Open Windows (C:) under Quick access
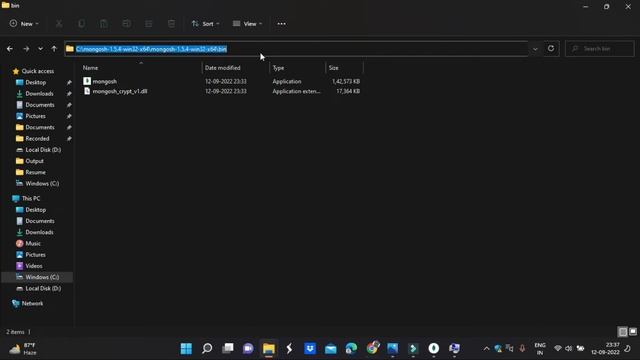The height and width of the screenshot is (360, 640). (x=42, y=183)
